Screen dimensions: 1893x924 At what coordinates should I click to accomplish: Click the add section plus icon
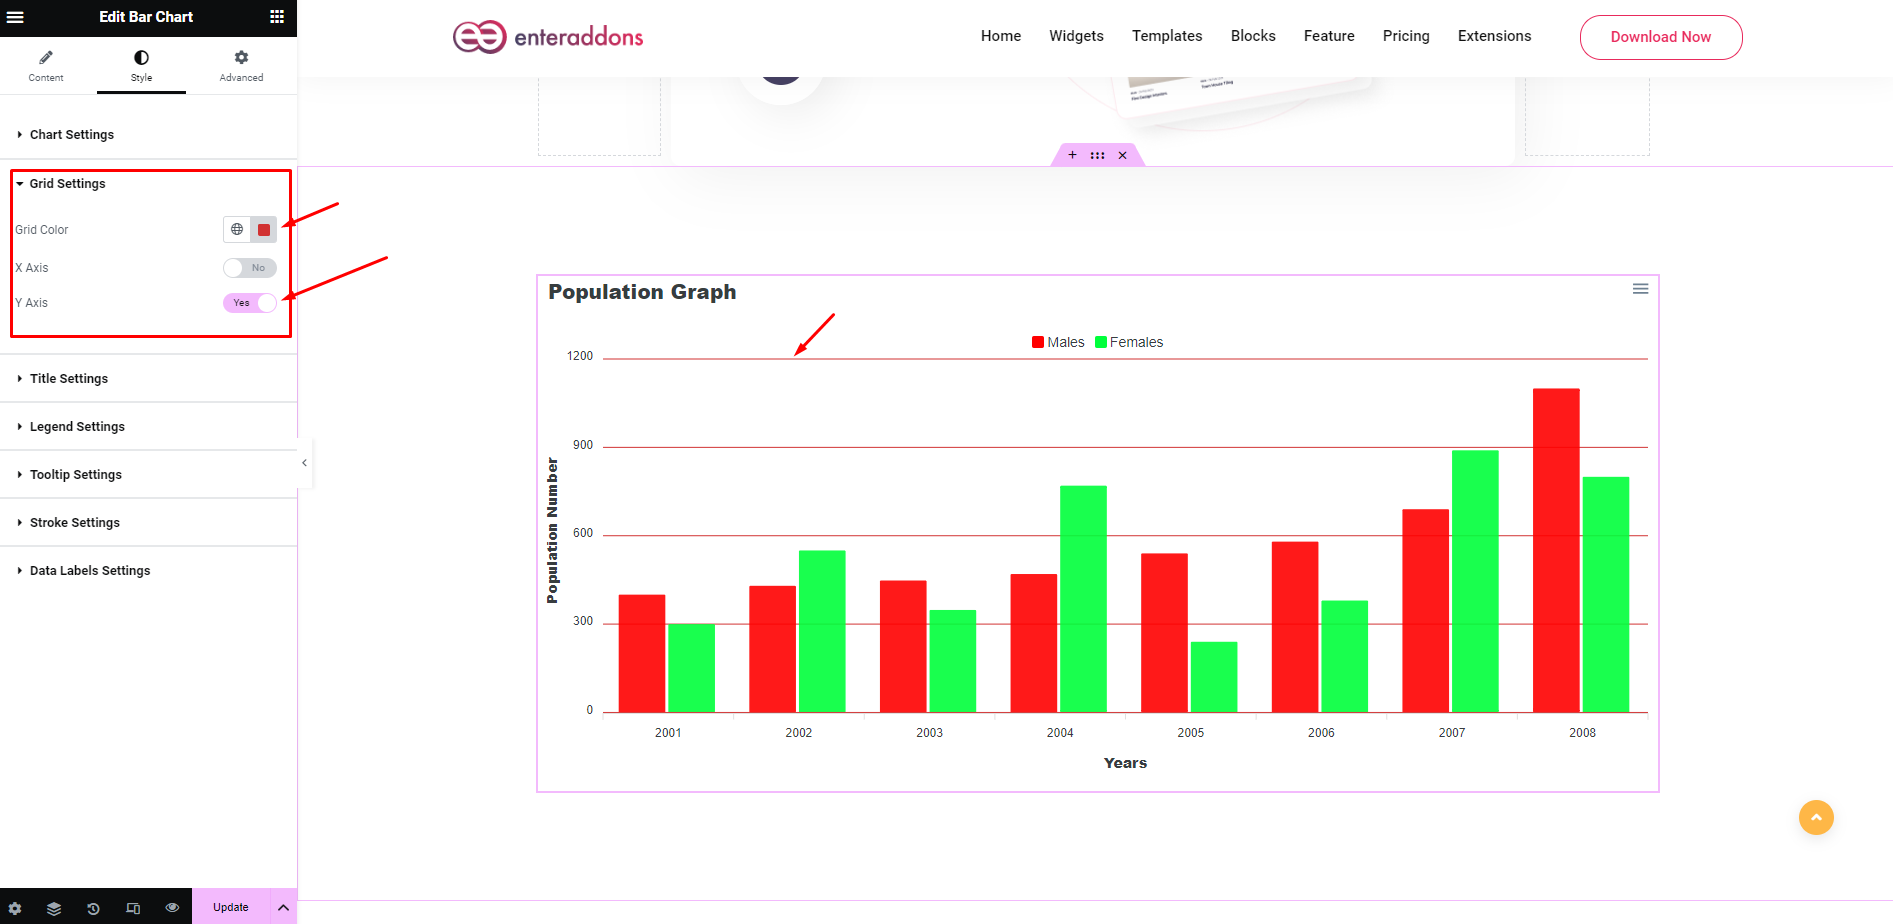[1072, 155]
